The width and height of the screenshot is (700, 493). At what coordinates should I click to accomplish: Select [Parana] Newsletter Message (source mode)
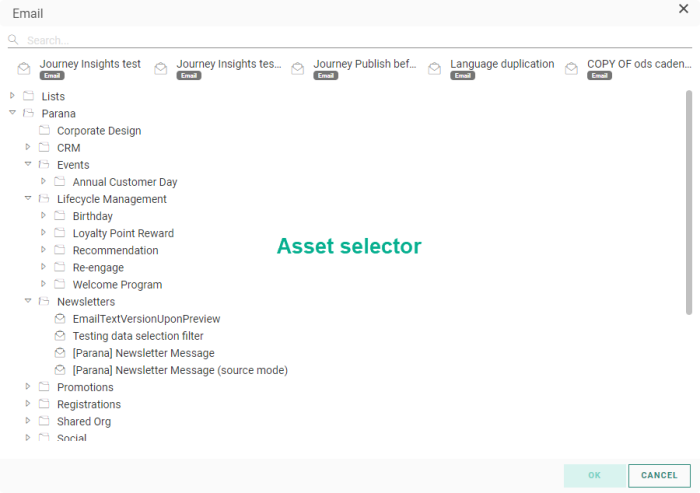(x=180, y=370)
